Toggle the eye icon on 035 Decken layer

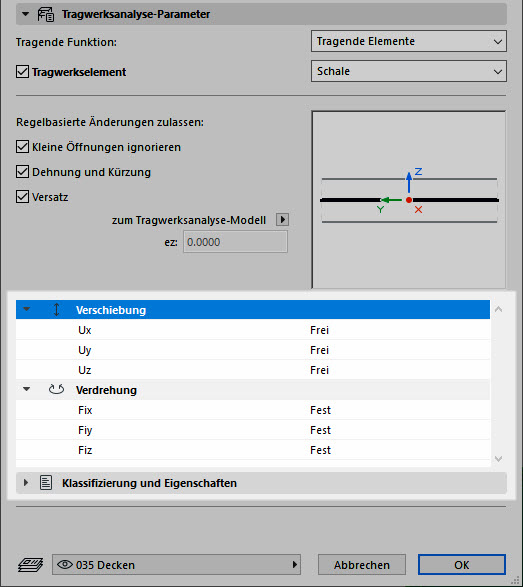pos(65,564)
